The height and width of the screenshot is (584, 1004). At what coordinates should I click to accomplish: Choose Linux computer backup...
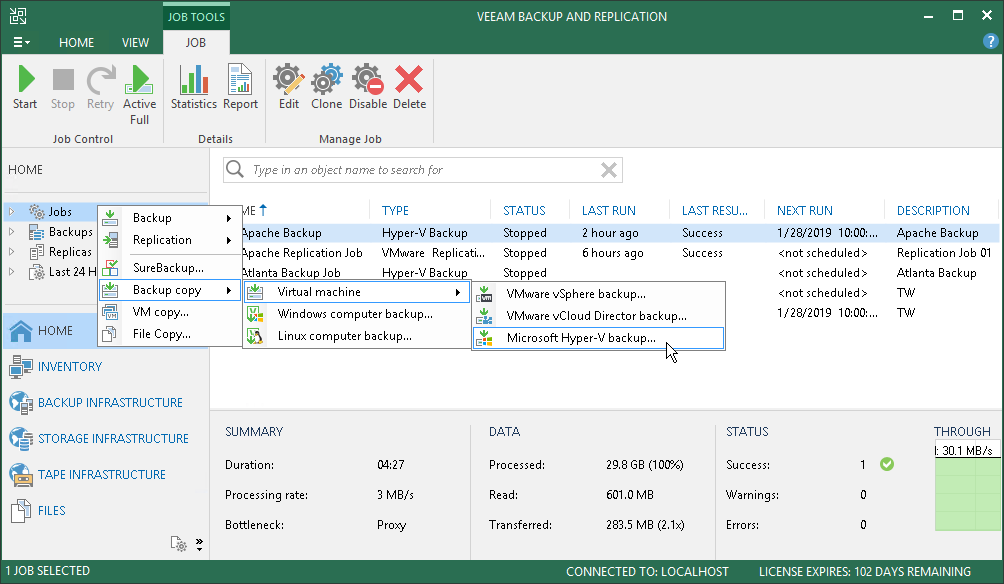click(x=357, y=336)
